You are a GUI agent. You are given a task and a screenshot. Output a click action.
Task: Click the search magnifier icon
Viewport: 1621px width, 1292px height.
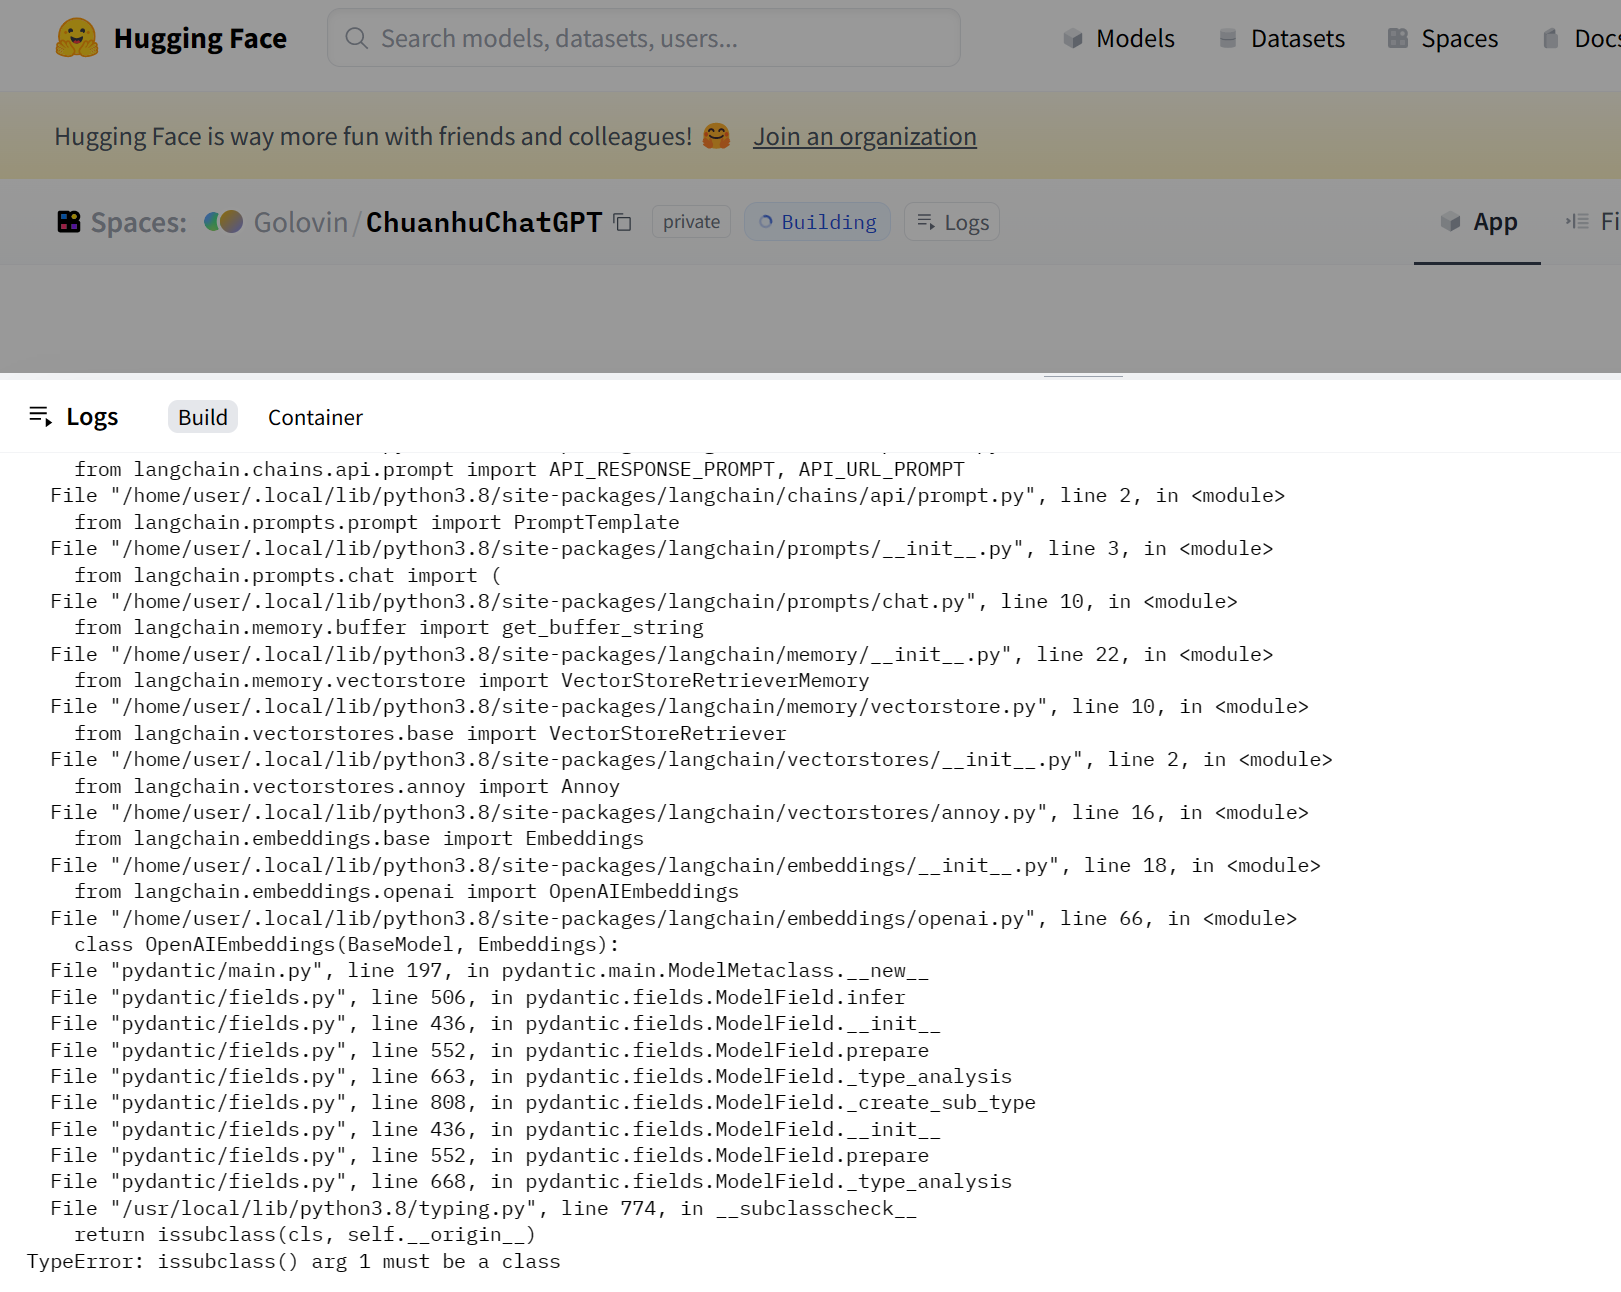356,38
